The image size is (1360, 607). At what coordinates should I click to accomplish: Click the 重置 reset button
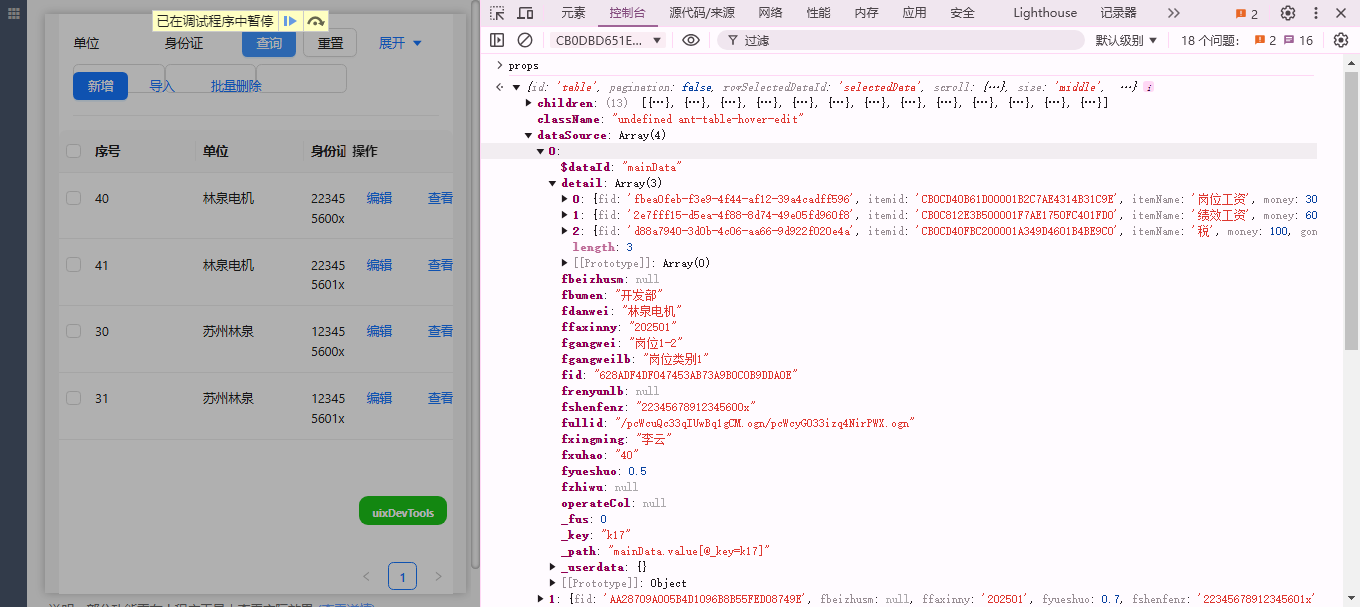(x=330, y=43)
